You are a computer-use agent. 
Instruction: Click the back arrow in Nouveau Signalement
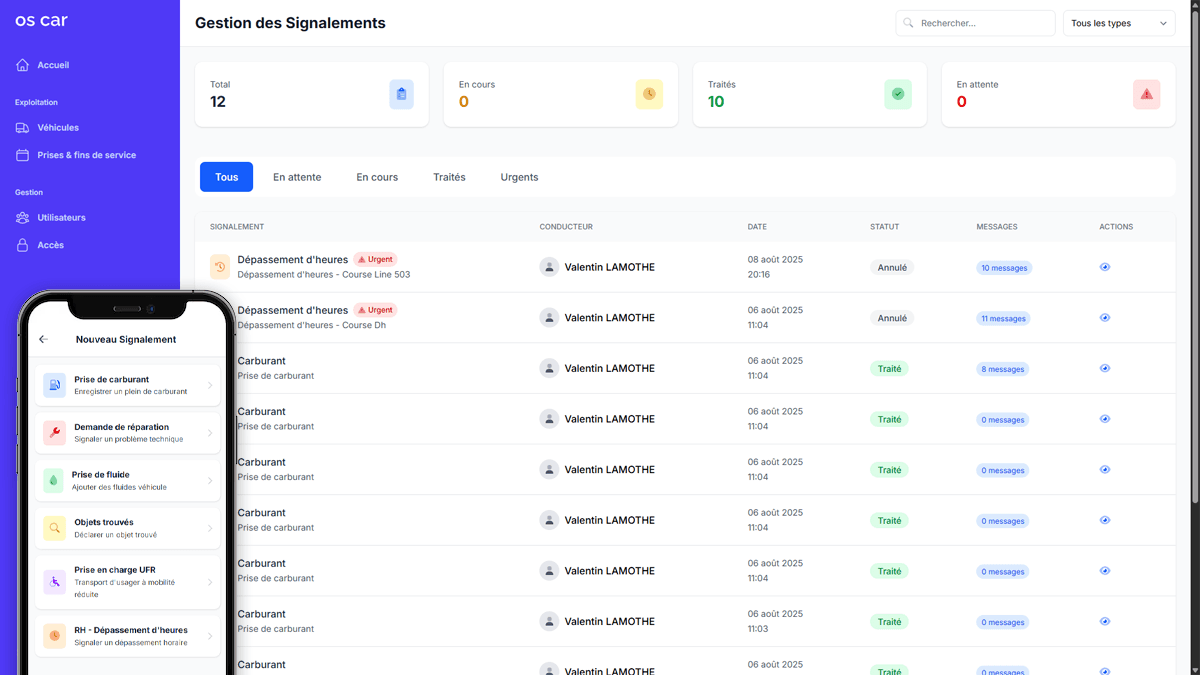[43, 340]
